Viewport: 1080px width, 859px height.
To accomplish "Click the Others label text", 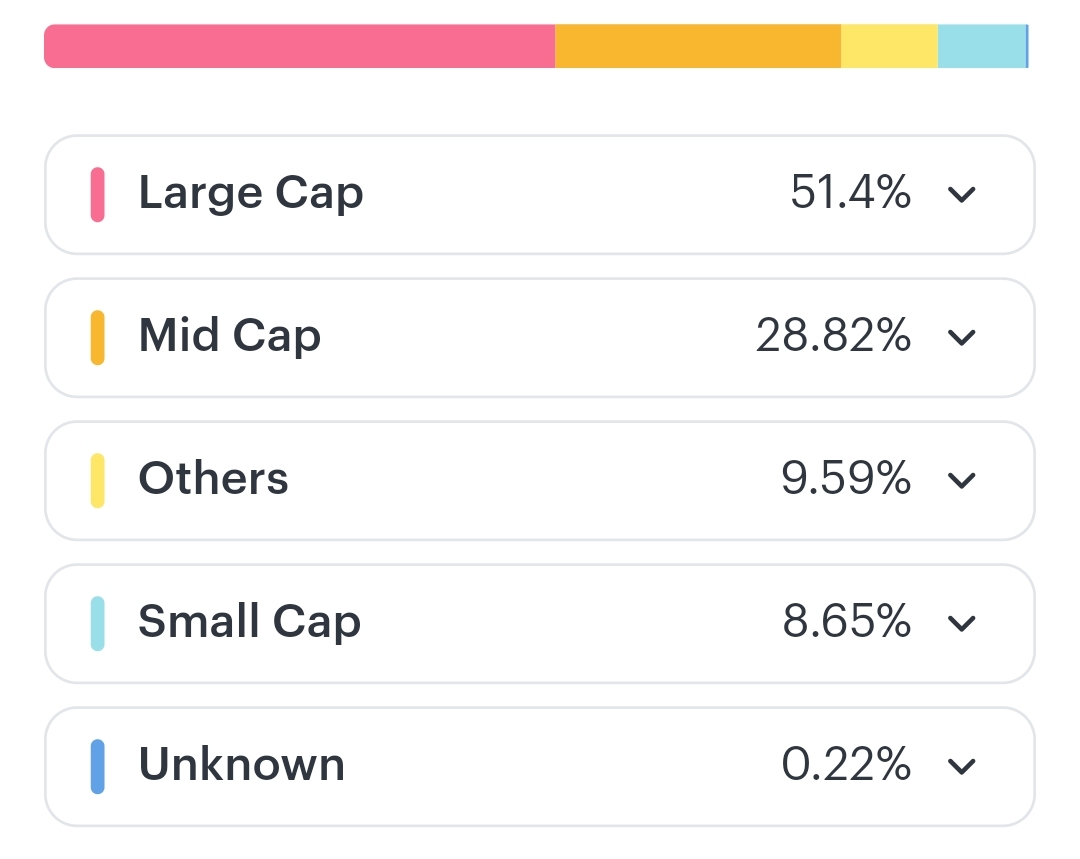I will tap(213, 478).
